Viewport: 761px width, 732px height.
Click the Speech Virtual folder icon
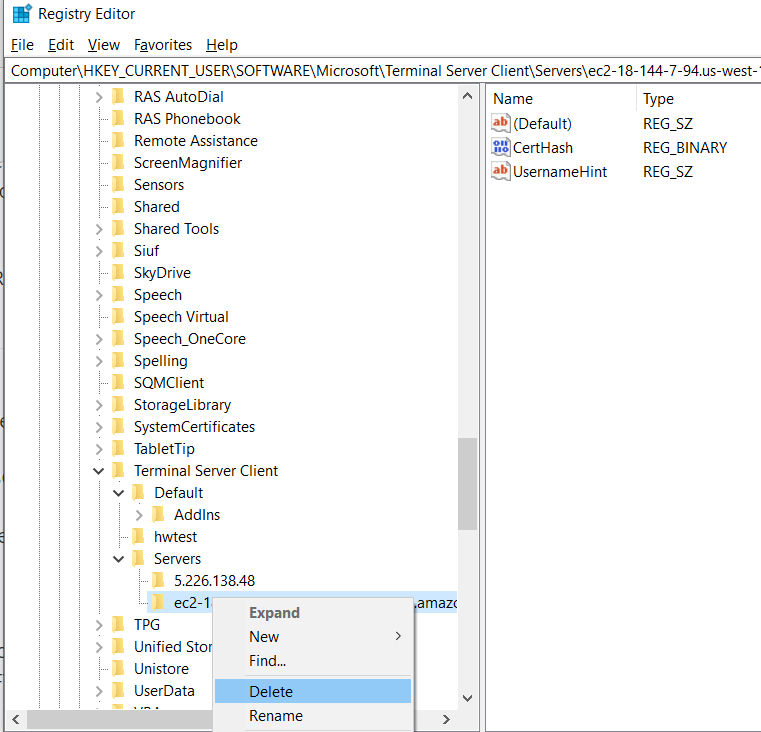pyautogui.click(x=118, y=316)
